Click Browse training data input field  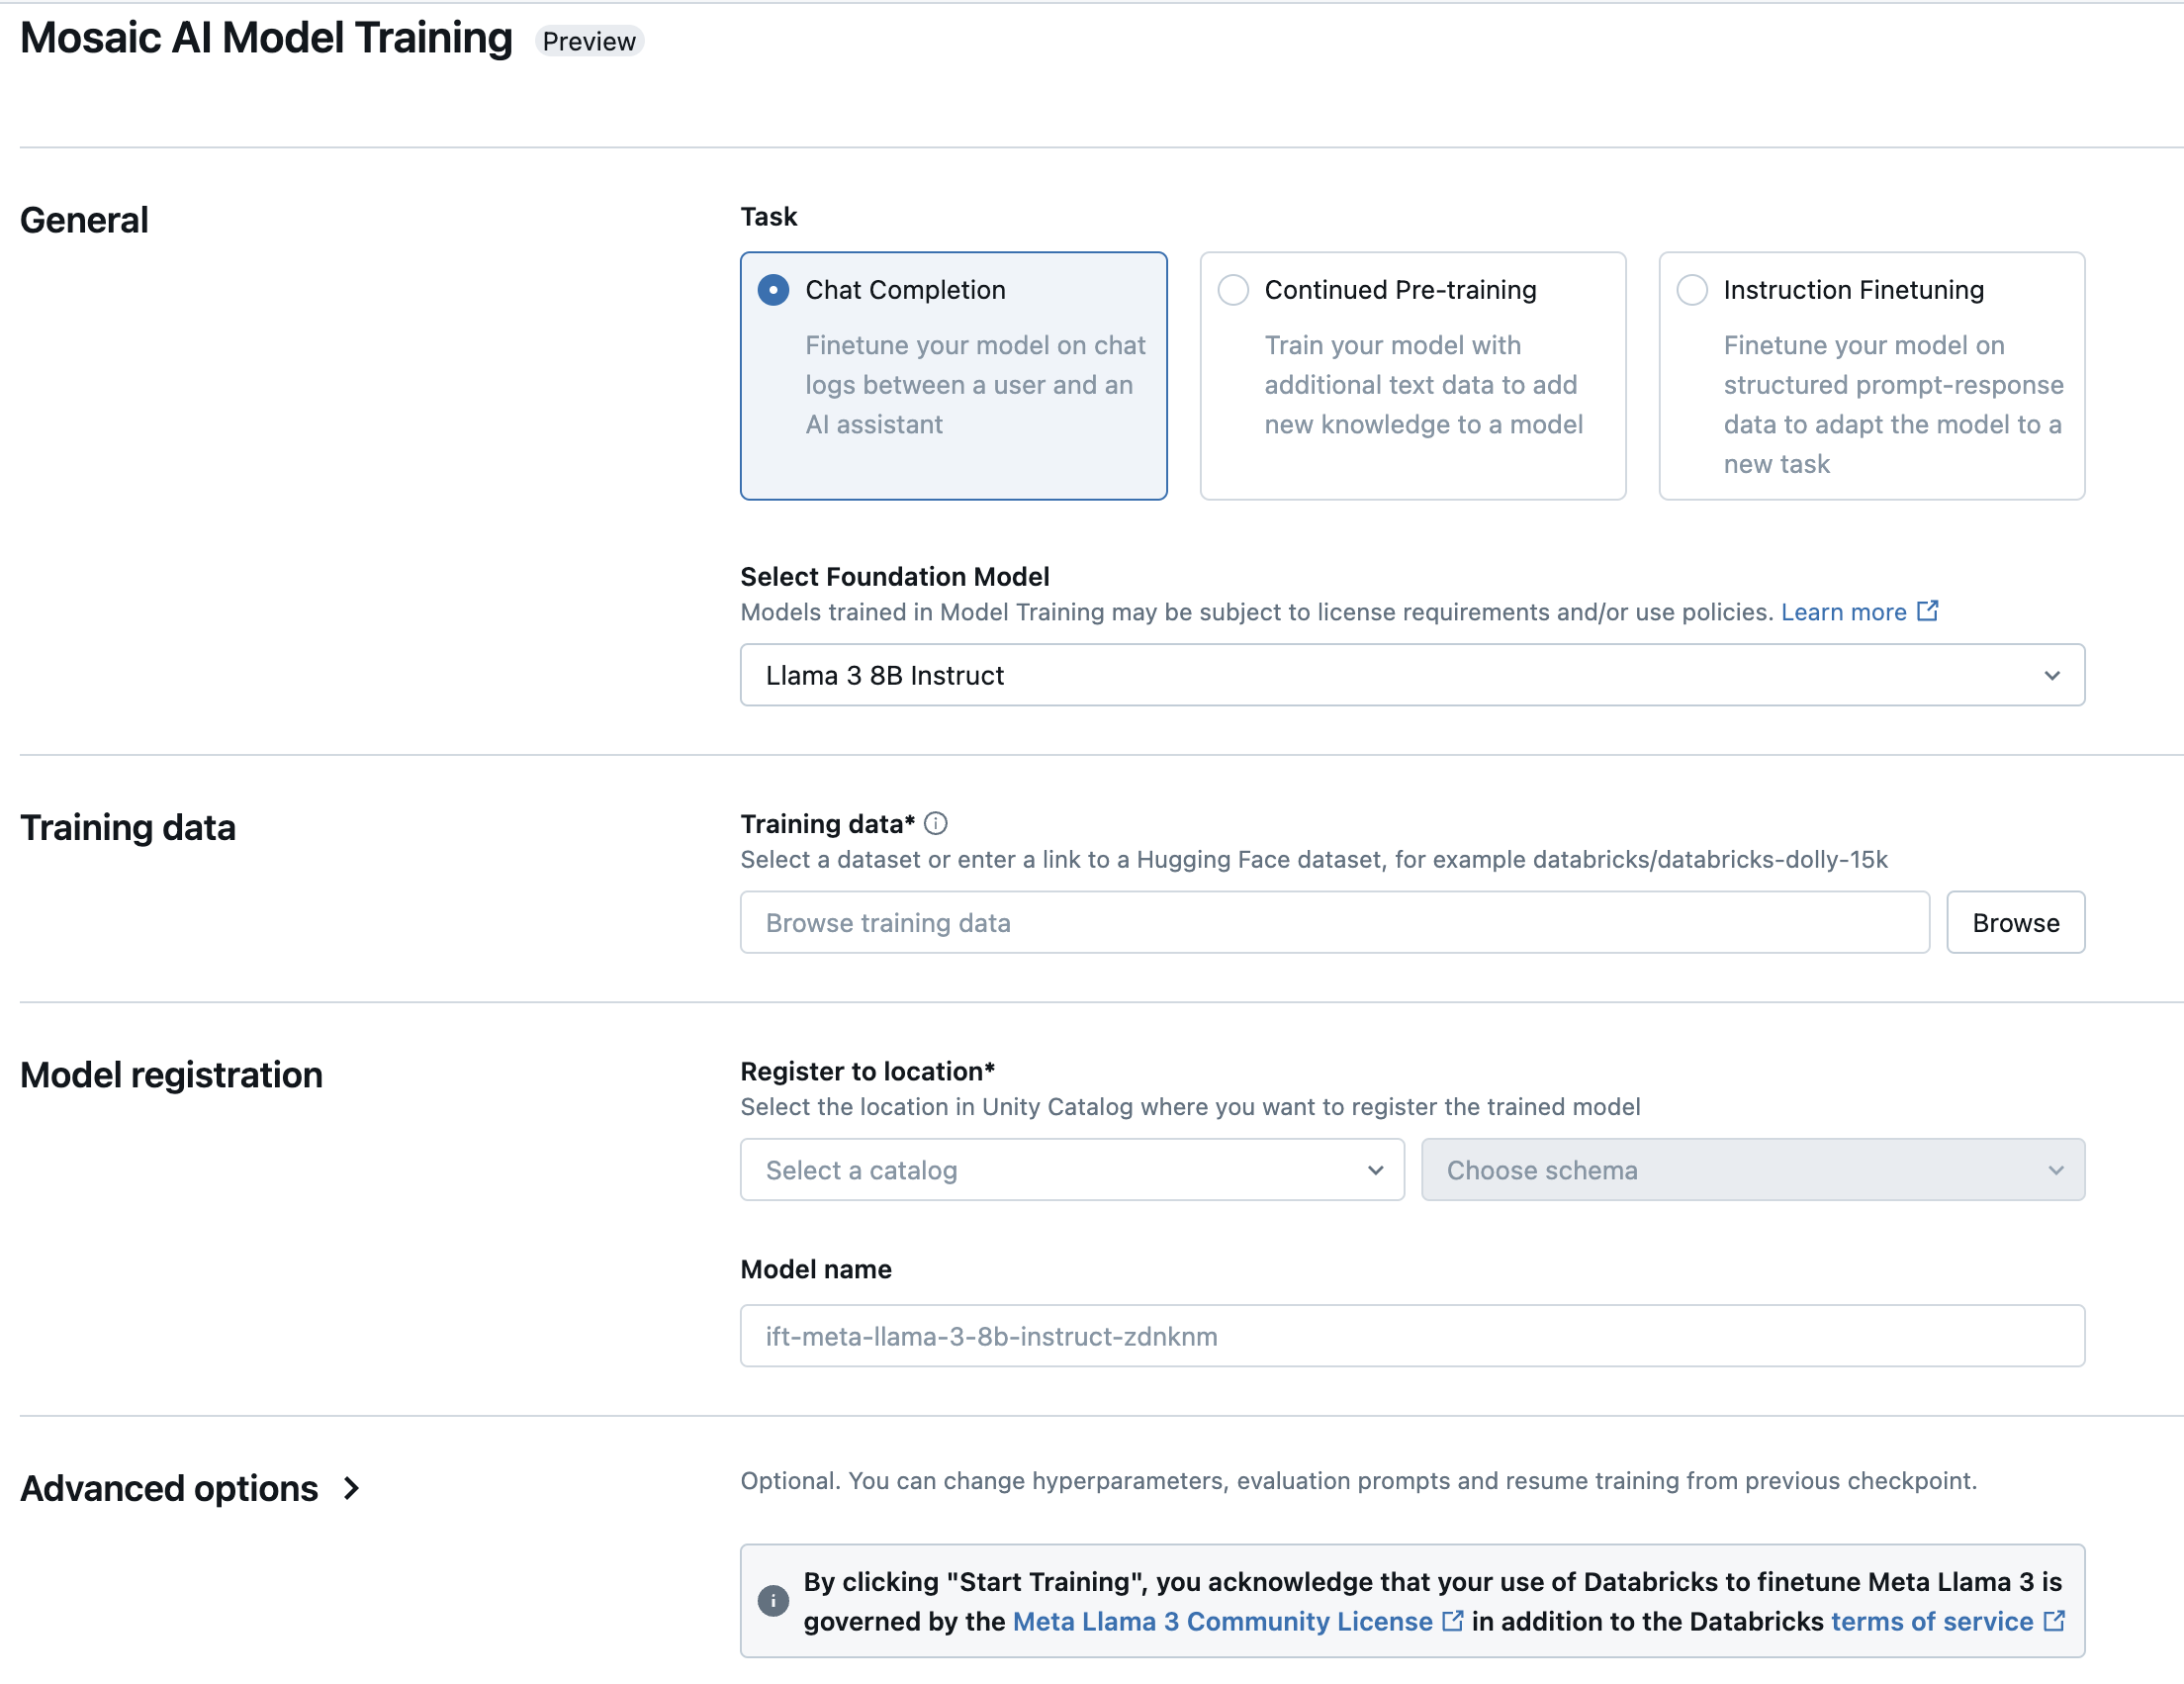[x=1333, y=920]
